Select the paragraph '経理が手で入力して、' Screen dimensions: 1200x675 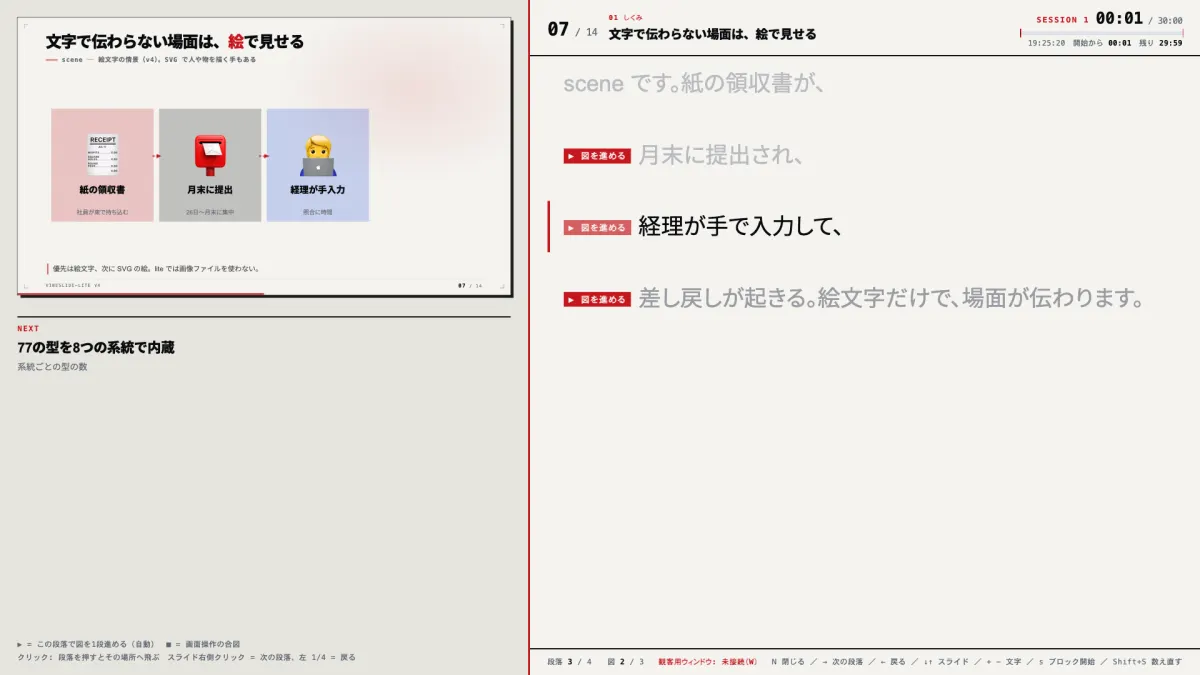[740, 228]
